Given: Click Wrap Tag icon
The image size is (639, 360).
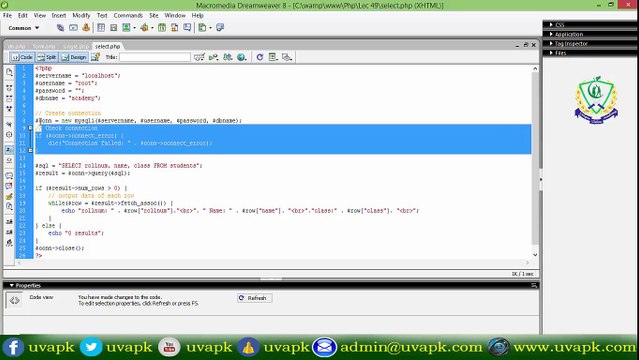Looking at the screenshot, I should [9, 197].
